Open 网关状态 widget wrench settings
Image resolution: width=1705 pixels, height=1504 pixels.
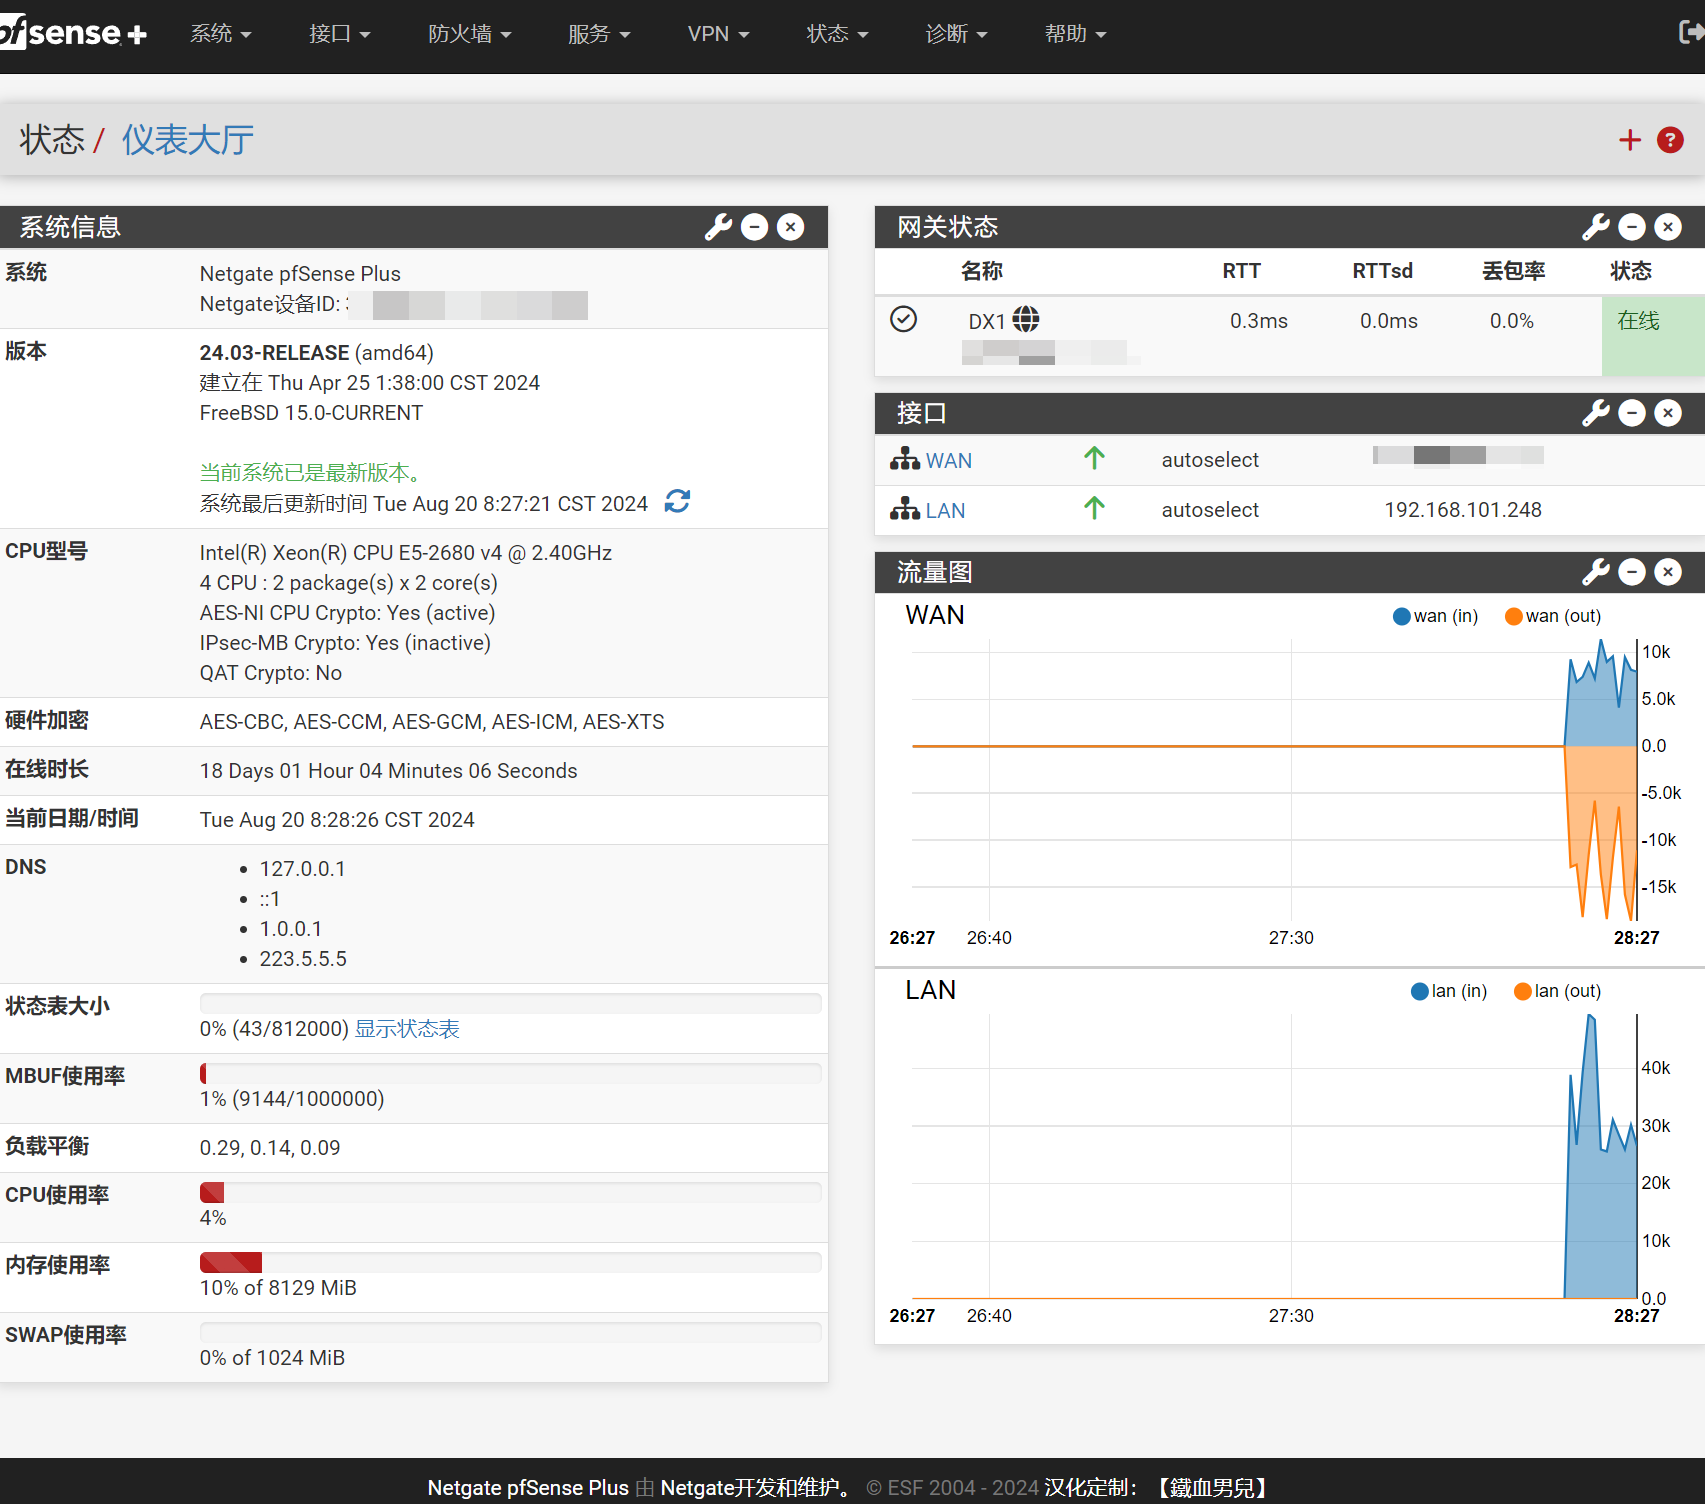pyautogui.click(x=1595, y=227)
